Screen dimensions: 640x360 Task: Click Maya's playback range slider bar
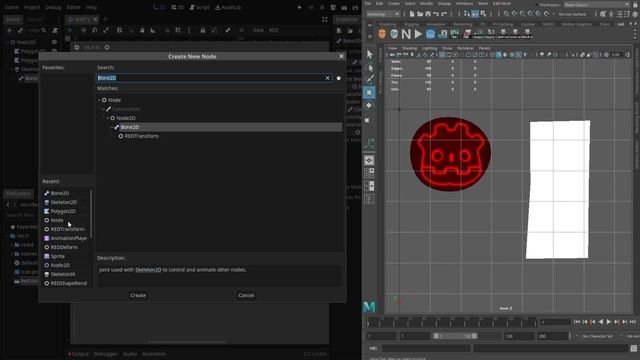tap(455, 336)
